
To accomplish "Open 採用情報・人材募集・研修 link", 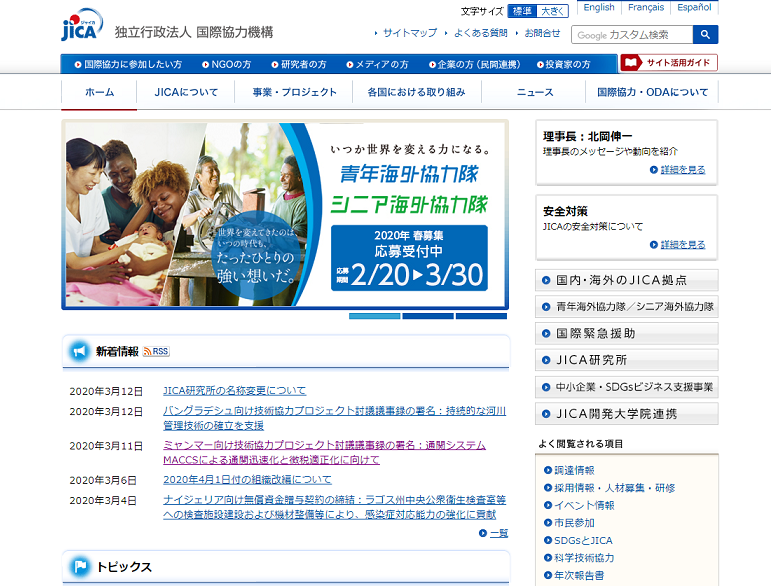I will 614,488.
